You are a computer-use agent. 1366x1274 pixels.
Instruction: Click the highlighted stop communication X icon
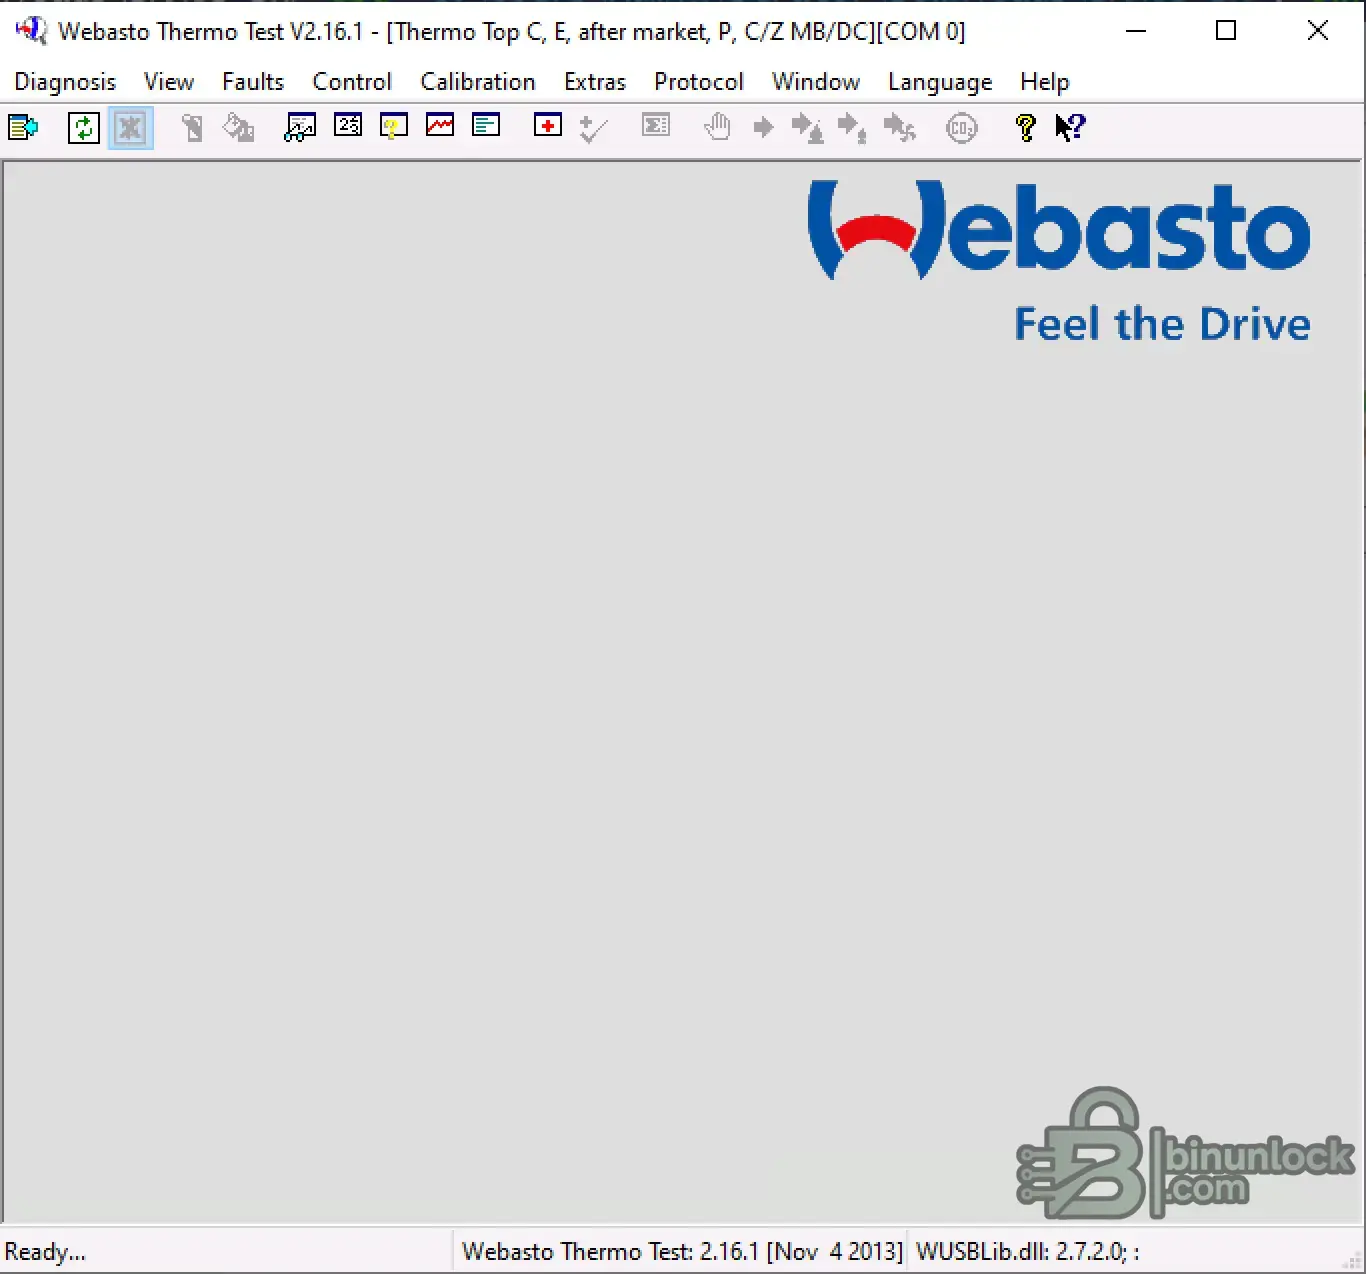point(130,128)
